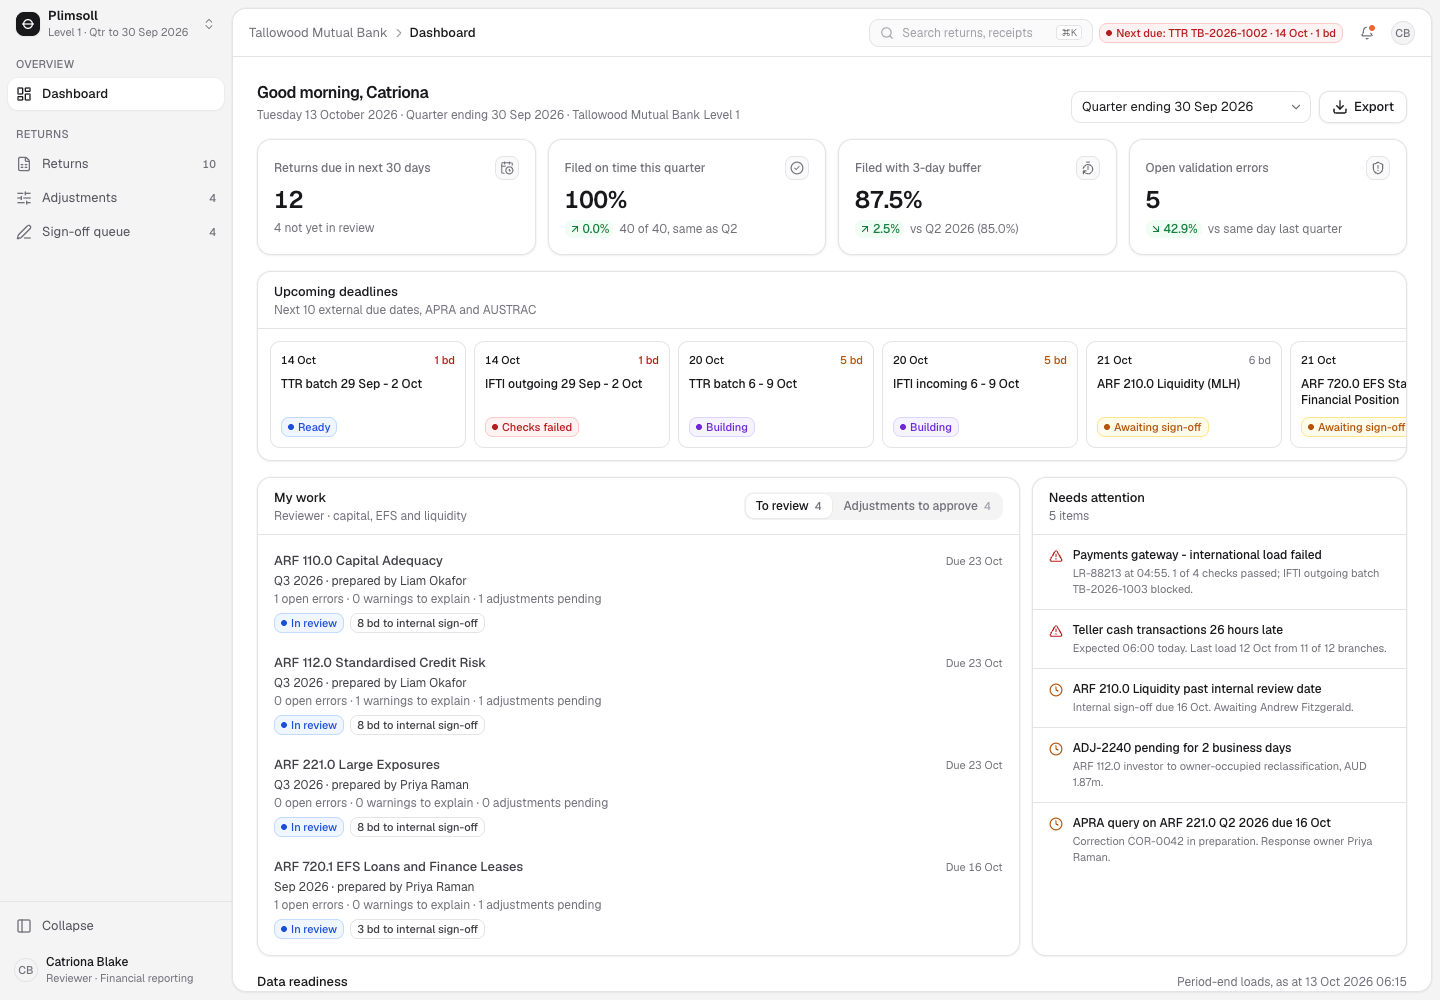Click the Plimsoll logo icon
Screen dimensions: 1440x1000
(x=28, y=24)
